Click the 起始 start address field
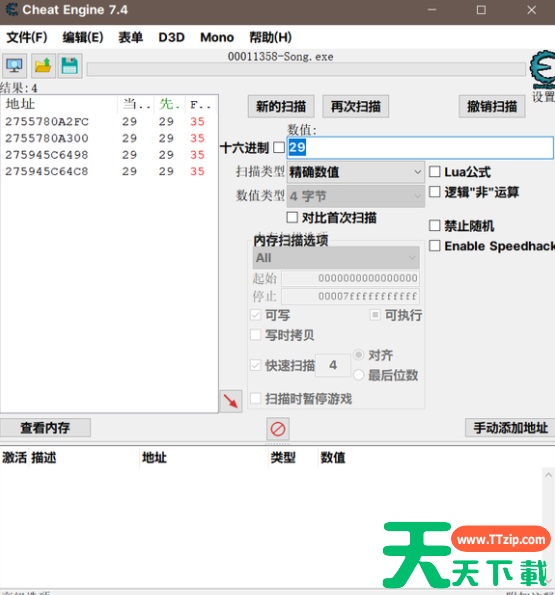Screen dimensions: 555x595 (x=351, y=278)
